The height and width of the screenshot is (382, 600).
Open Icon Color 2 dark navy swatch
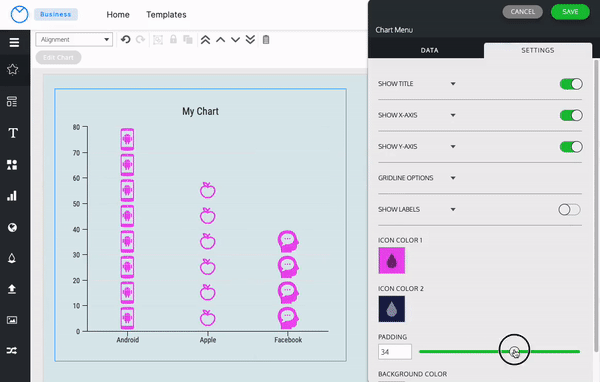[x=391, y=309]
